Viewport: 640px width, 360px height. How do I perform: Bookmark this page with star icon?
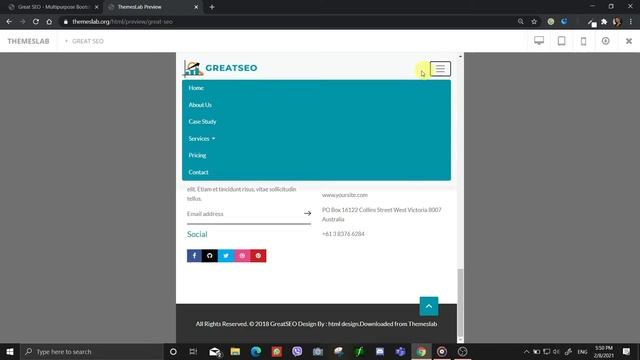tap(534, 22)
